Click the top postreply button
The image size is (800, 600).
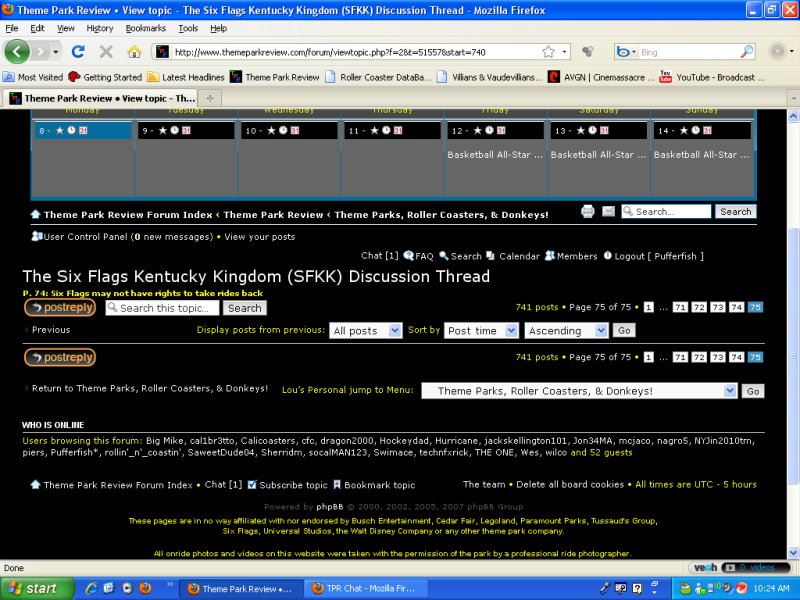(x=60, y=307)
